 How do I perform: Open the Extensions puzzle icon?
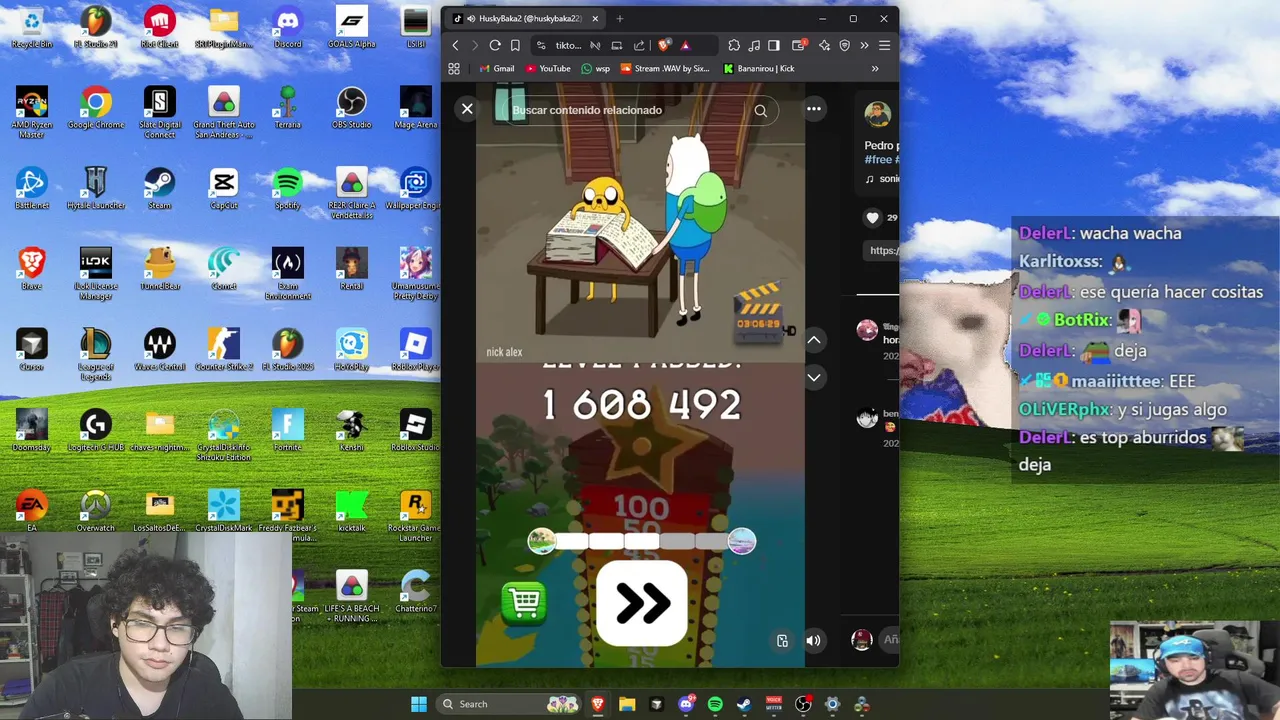(734, 45)
